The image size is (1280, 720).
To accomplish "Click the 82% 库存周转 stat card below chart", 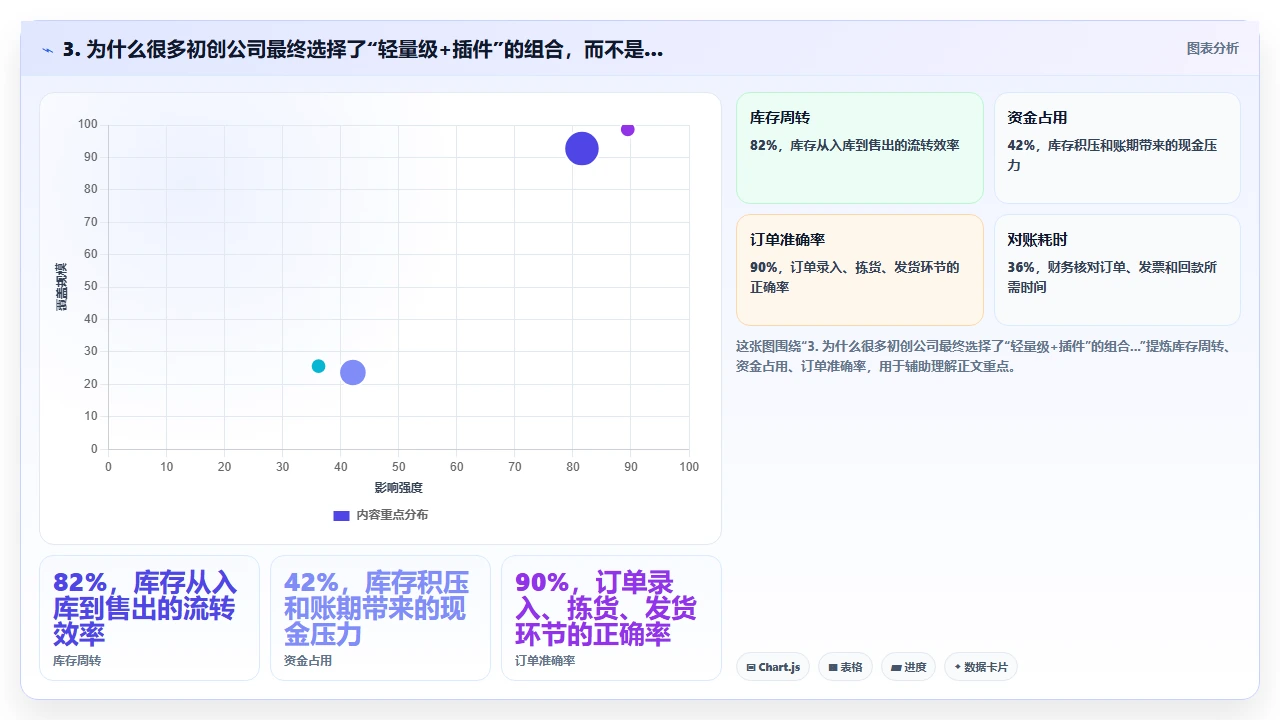I will click(x=149, y=618).
